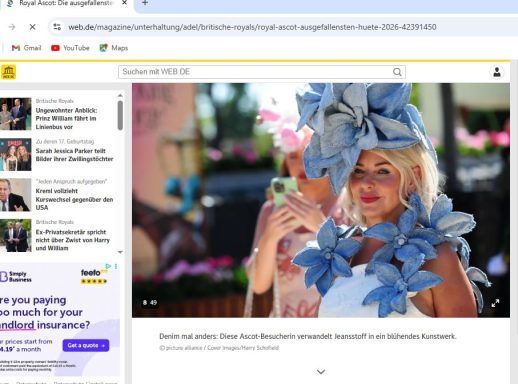This screenshot has width=518, height=384.
Task: Expand content with chevron below caption
Action: (321, 371)
